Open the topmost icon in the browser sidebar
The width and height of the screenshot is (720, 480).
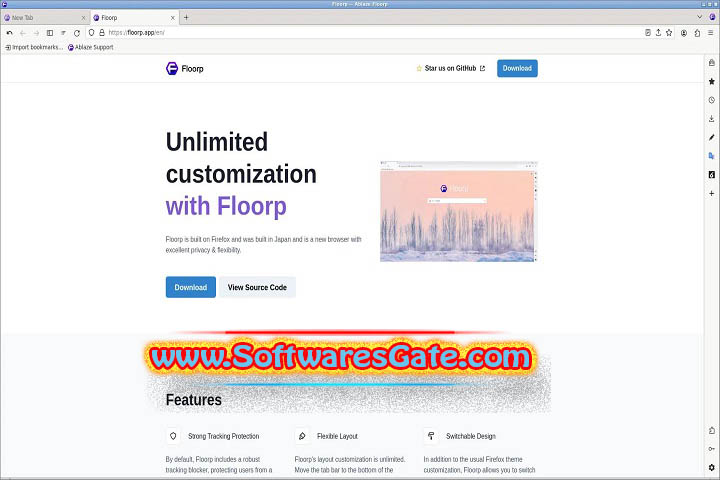click(x=712, y=62)
